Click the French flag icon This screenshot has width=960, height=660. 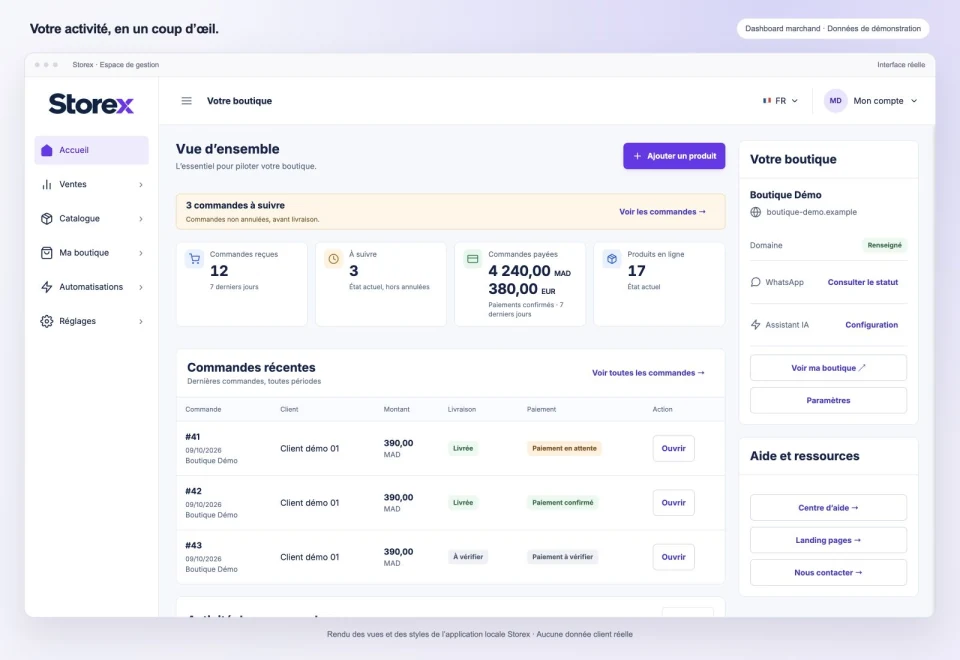coord(767,101)
